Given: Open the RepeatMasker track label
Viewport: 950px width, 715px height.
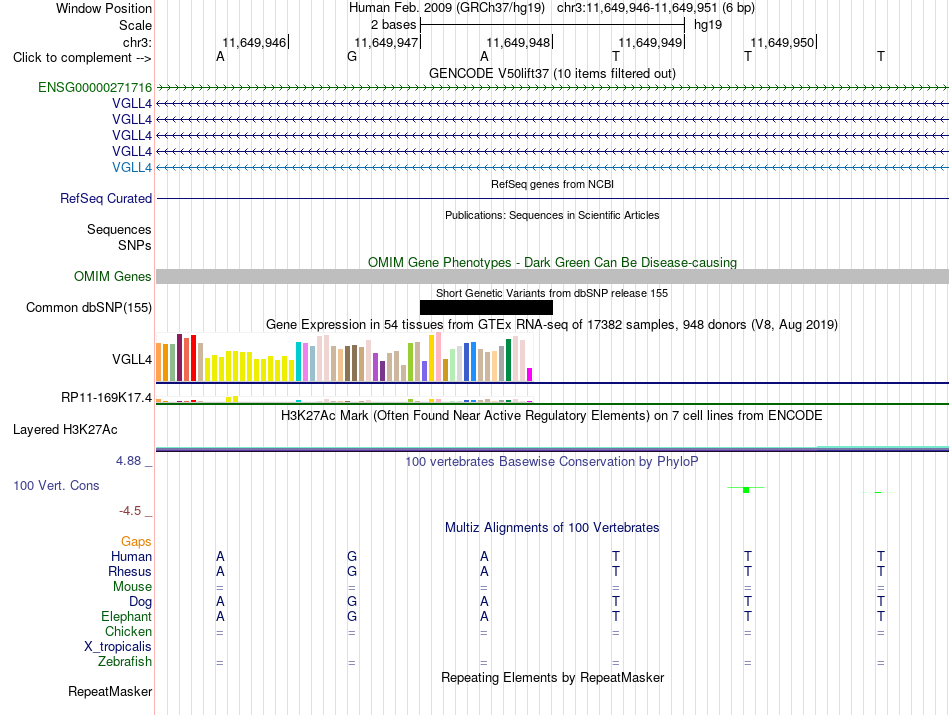Looking at the screenshot, I should [x=110, y=691].
